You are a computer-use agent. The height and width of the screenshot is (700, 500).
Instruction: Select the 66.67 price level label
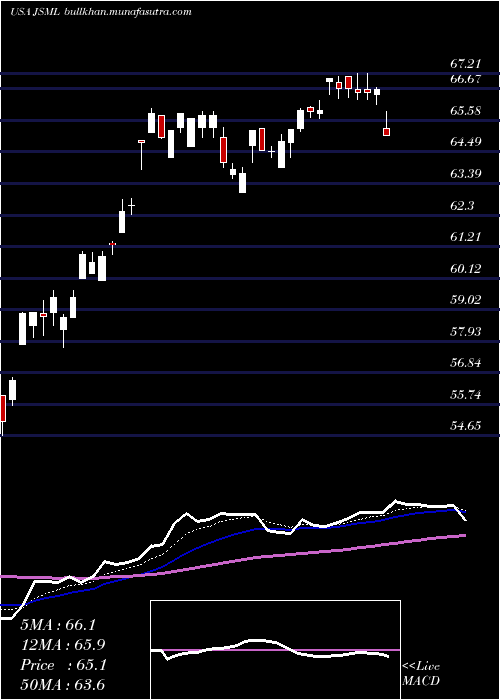tap(465, 79)
